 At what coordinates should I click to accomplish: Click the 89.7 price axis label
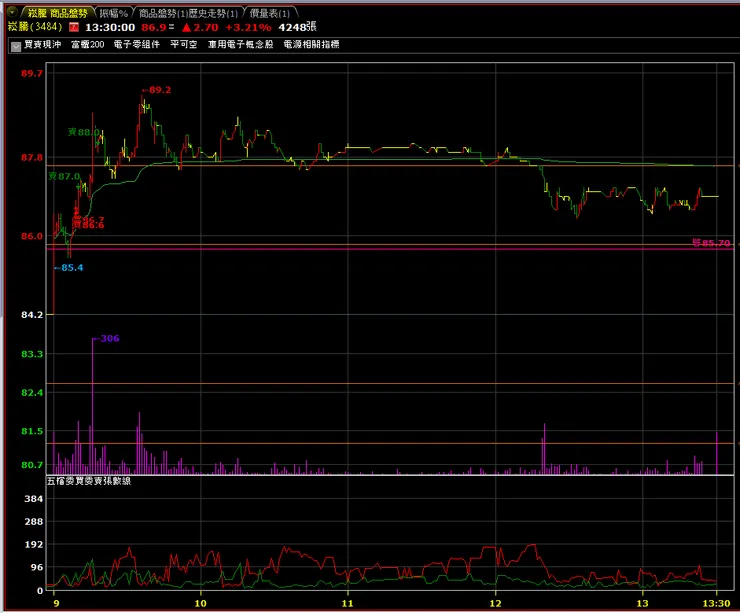click(32, 73)
